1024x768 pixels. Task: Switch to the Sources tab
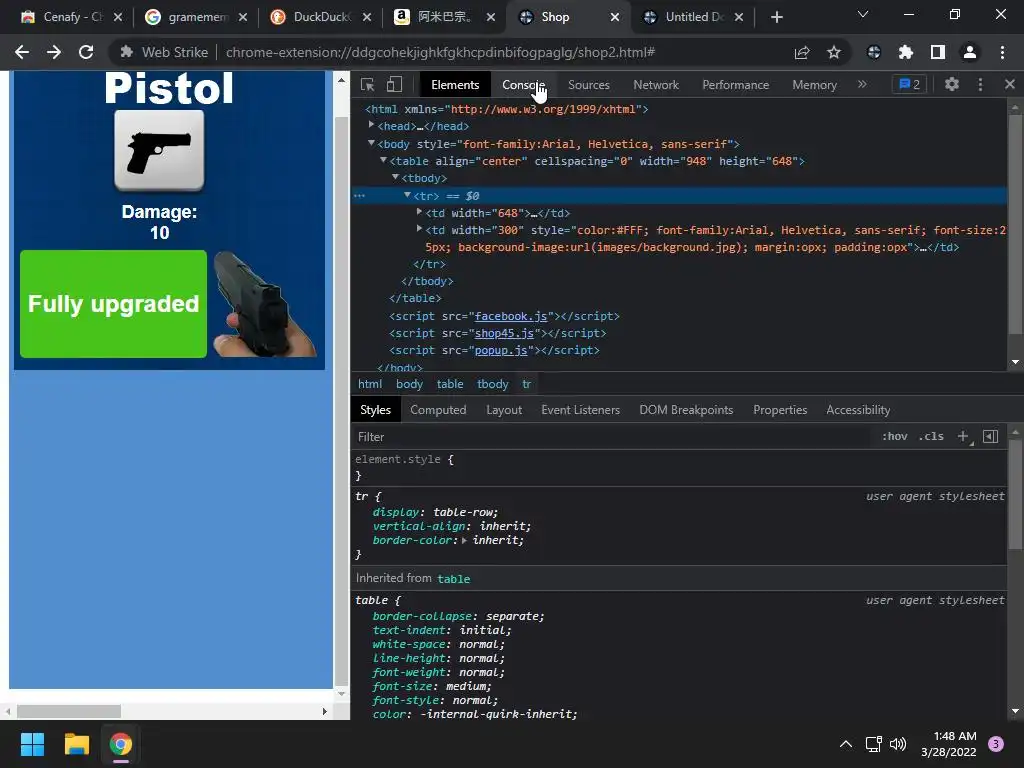(588, 85)
